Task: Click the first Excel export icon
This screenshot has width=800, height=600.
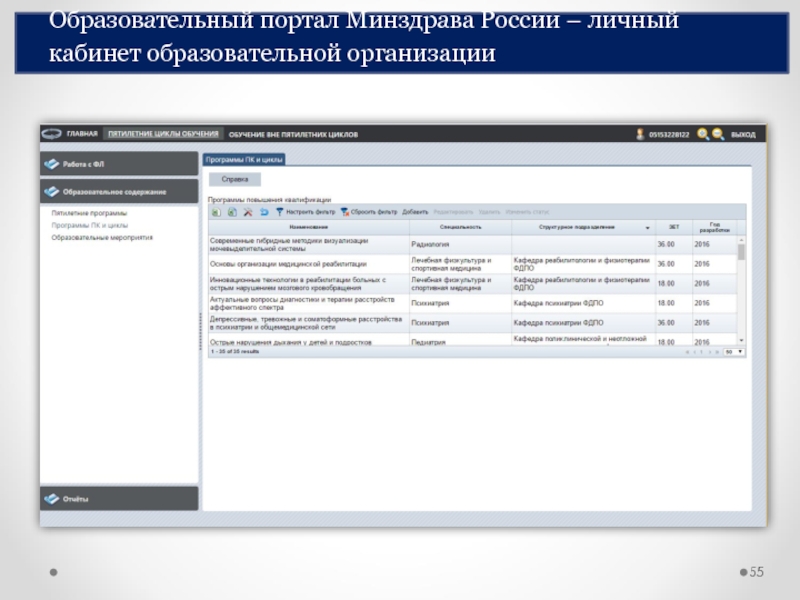Action: pos(215,212)
